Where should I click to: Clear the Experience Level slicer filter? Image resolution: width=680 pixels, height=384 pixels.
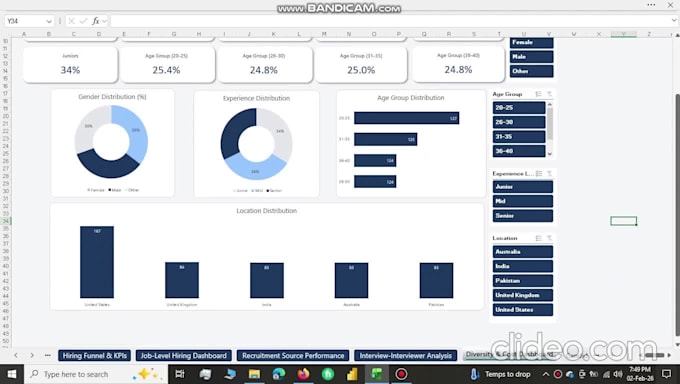(x=549, y=174)
